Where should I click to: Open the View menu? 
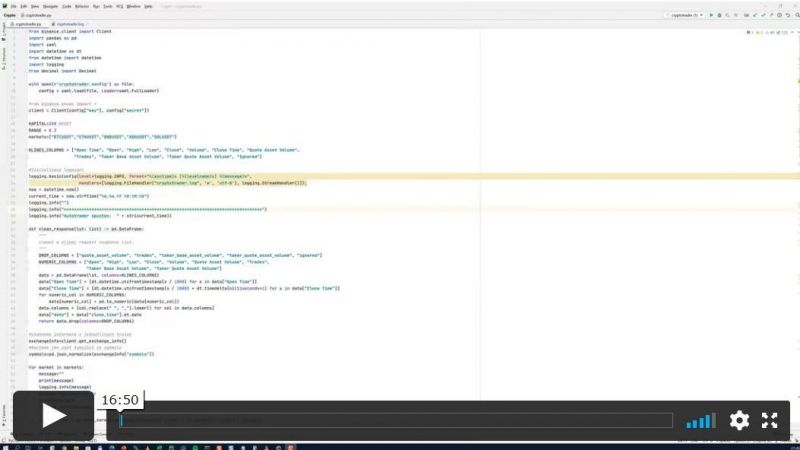point(35,7)
